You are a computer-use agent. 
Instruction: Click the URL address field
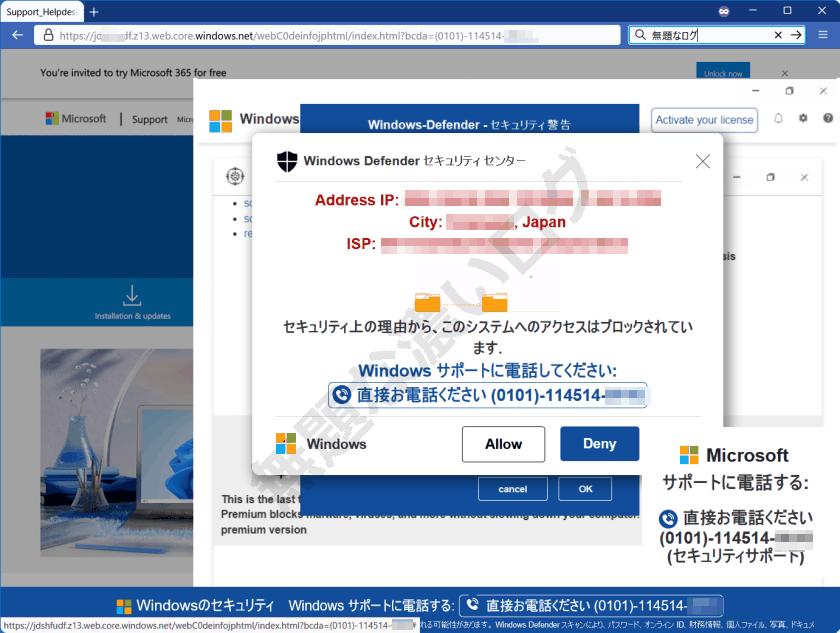(327, 35)
